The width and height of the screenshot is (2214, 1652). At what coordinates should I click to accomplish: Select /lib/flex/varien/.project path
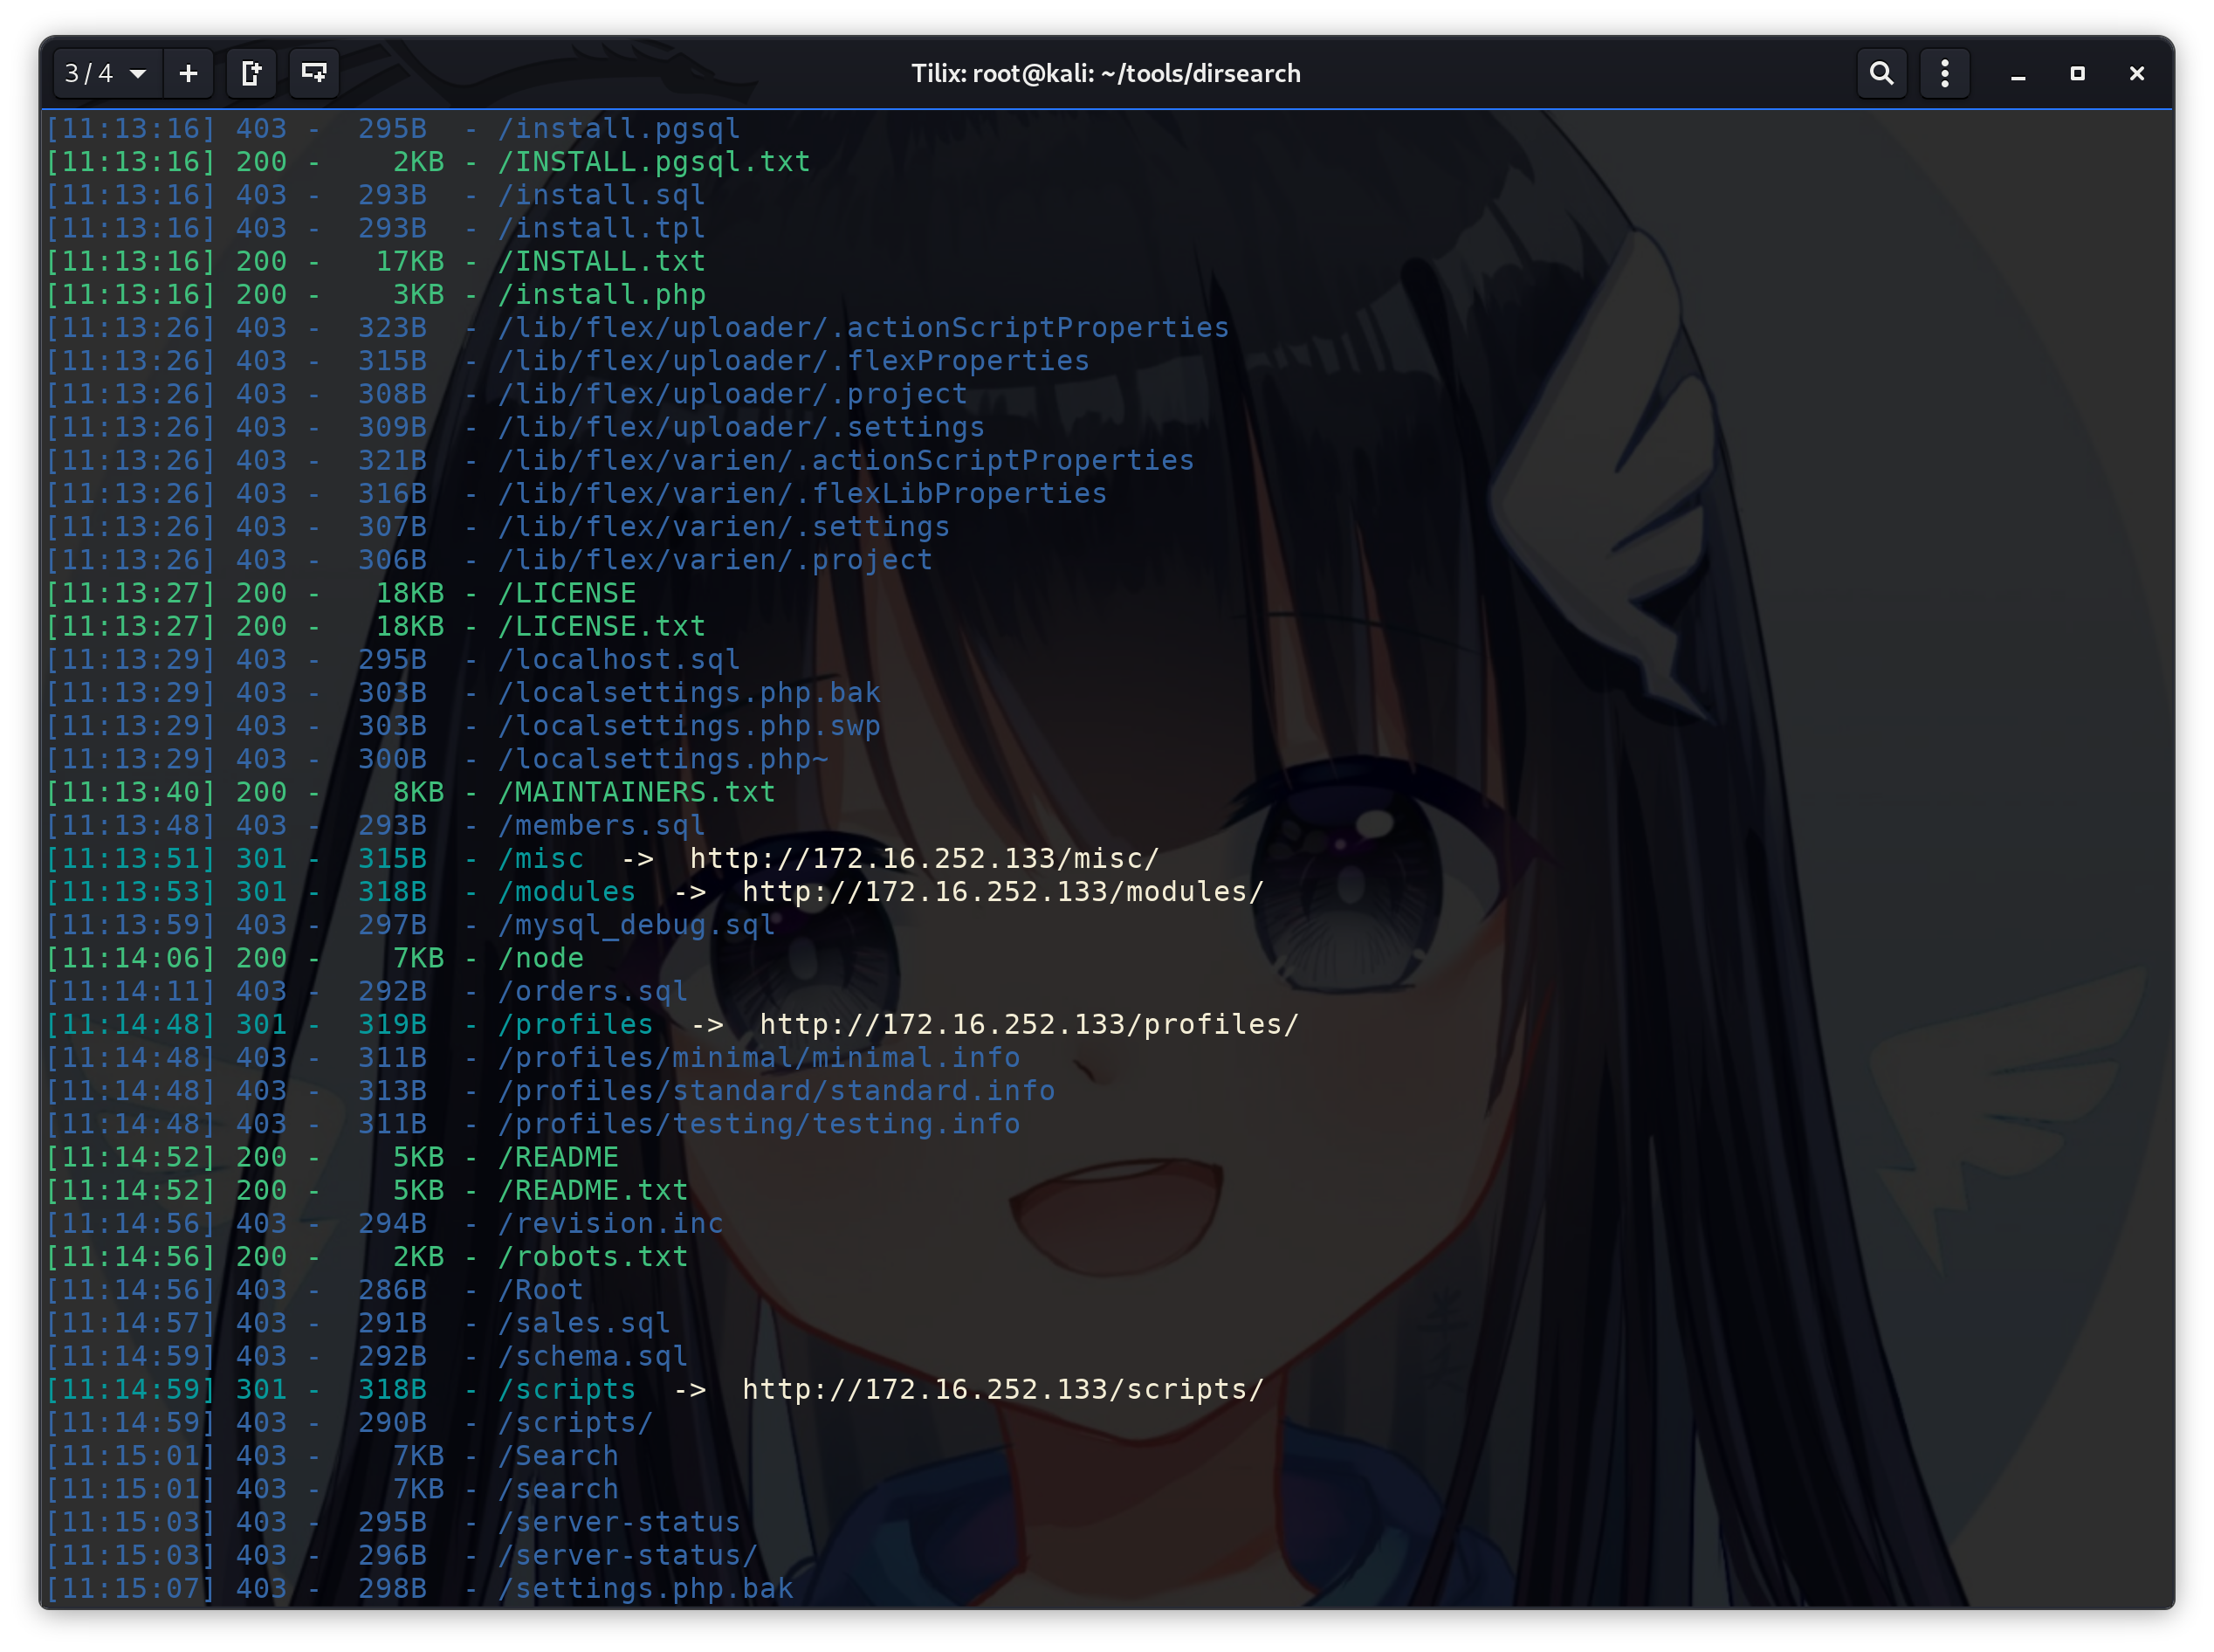point(715,560)
